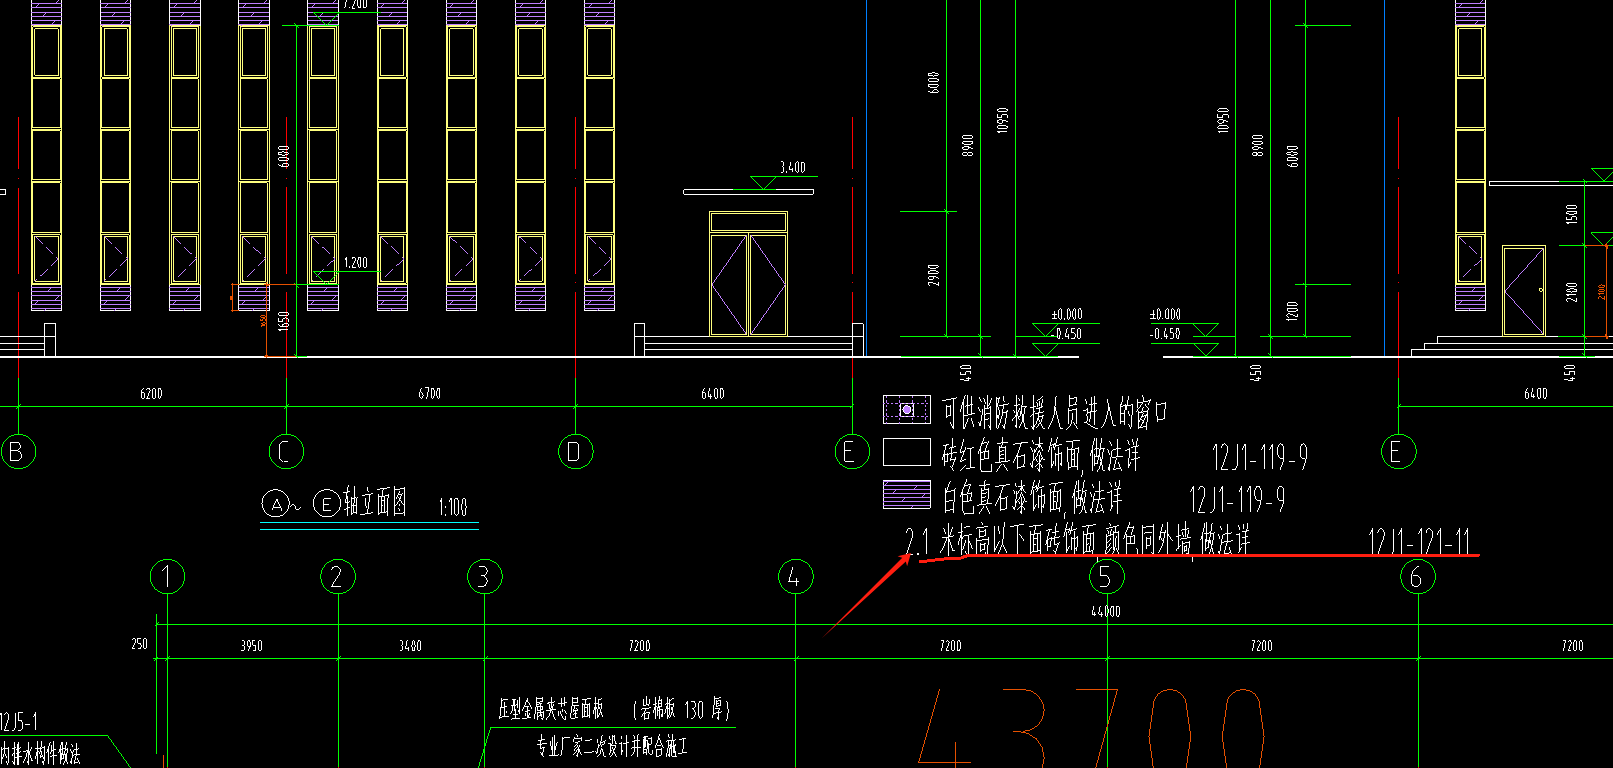The height and width of the screenshot is (768, 1613).
Task: Select the 3480 dimension text
Action: (410, 646)
